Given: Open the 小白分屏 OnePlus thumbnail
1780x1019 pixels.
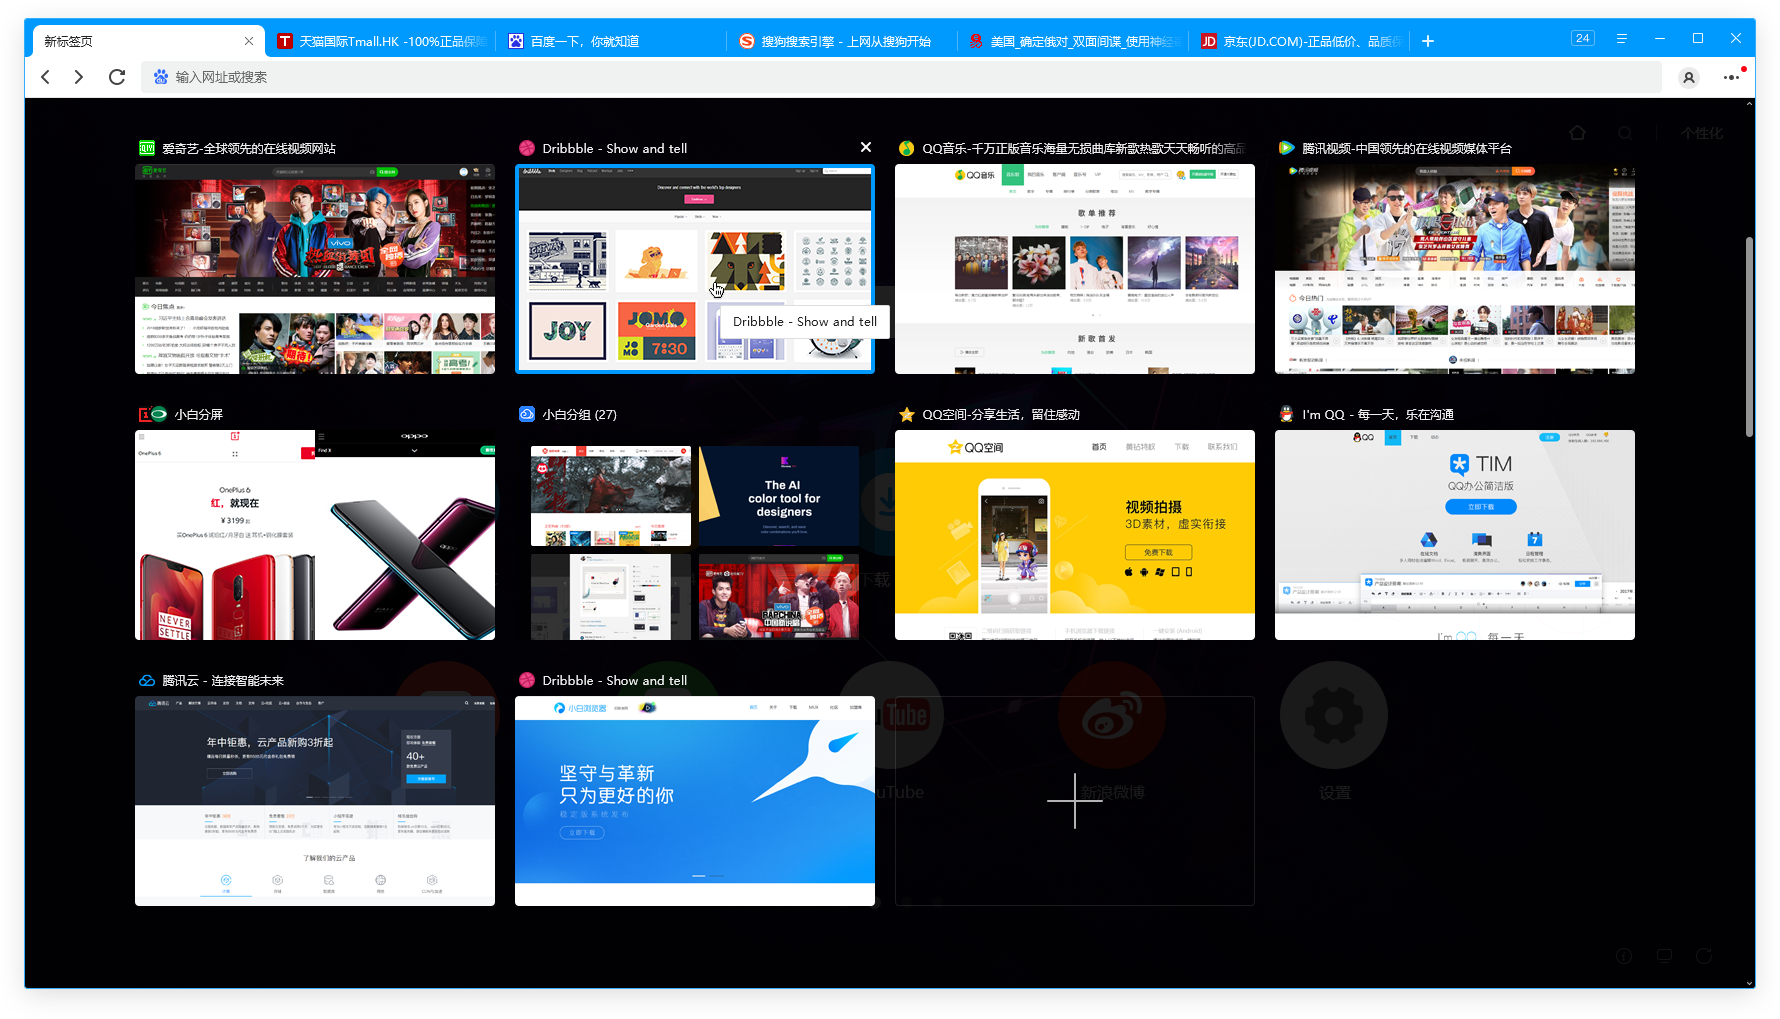Looking at the screenshot, I should click(x=315, y=535).
